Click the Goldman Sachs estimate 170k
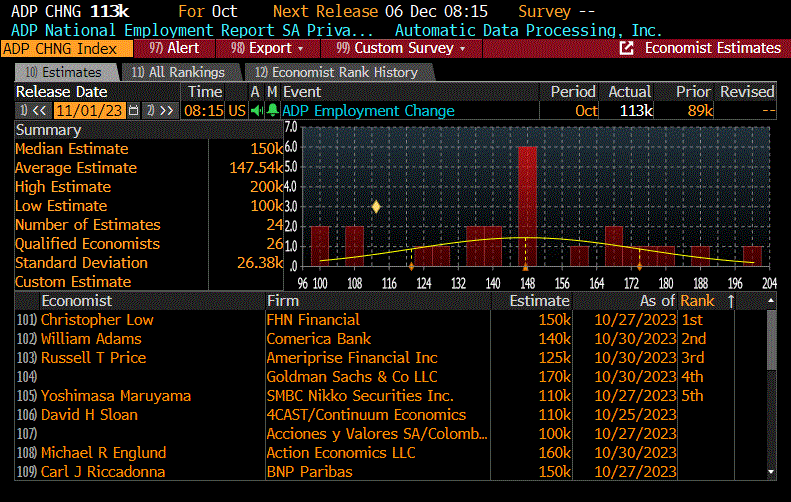Screen dimensions: 791x502 click(554, 377)
